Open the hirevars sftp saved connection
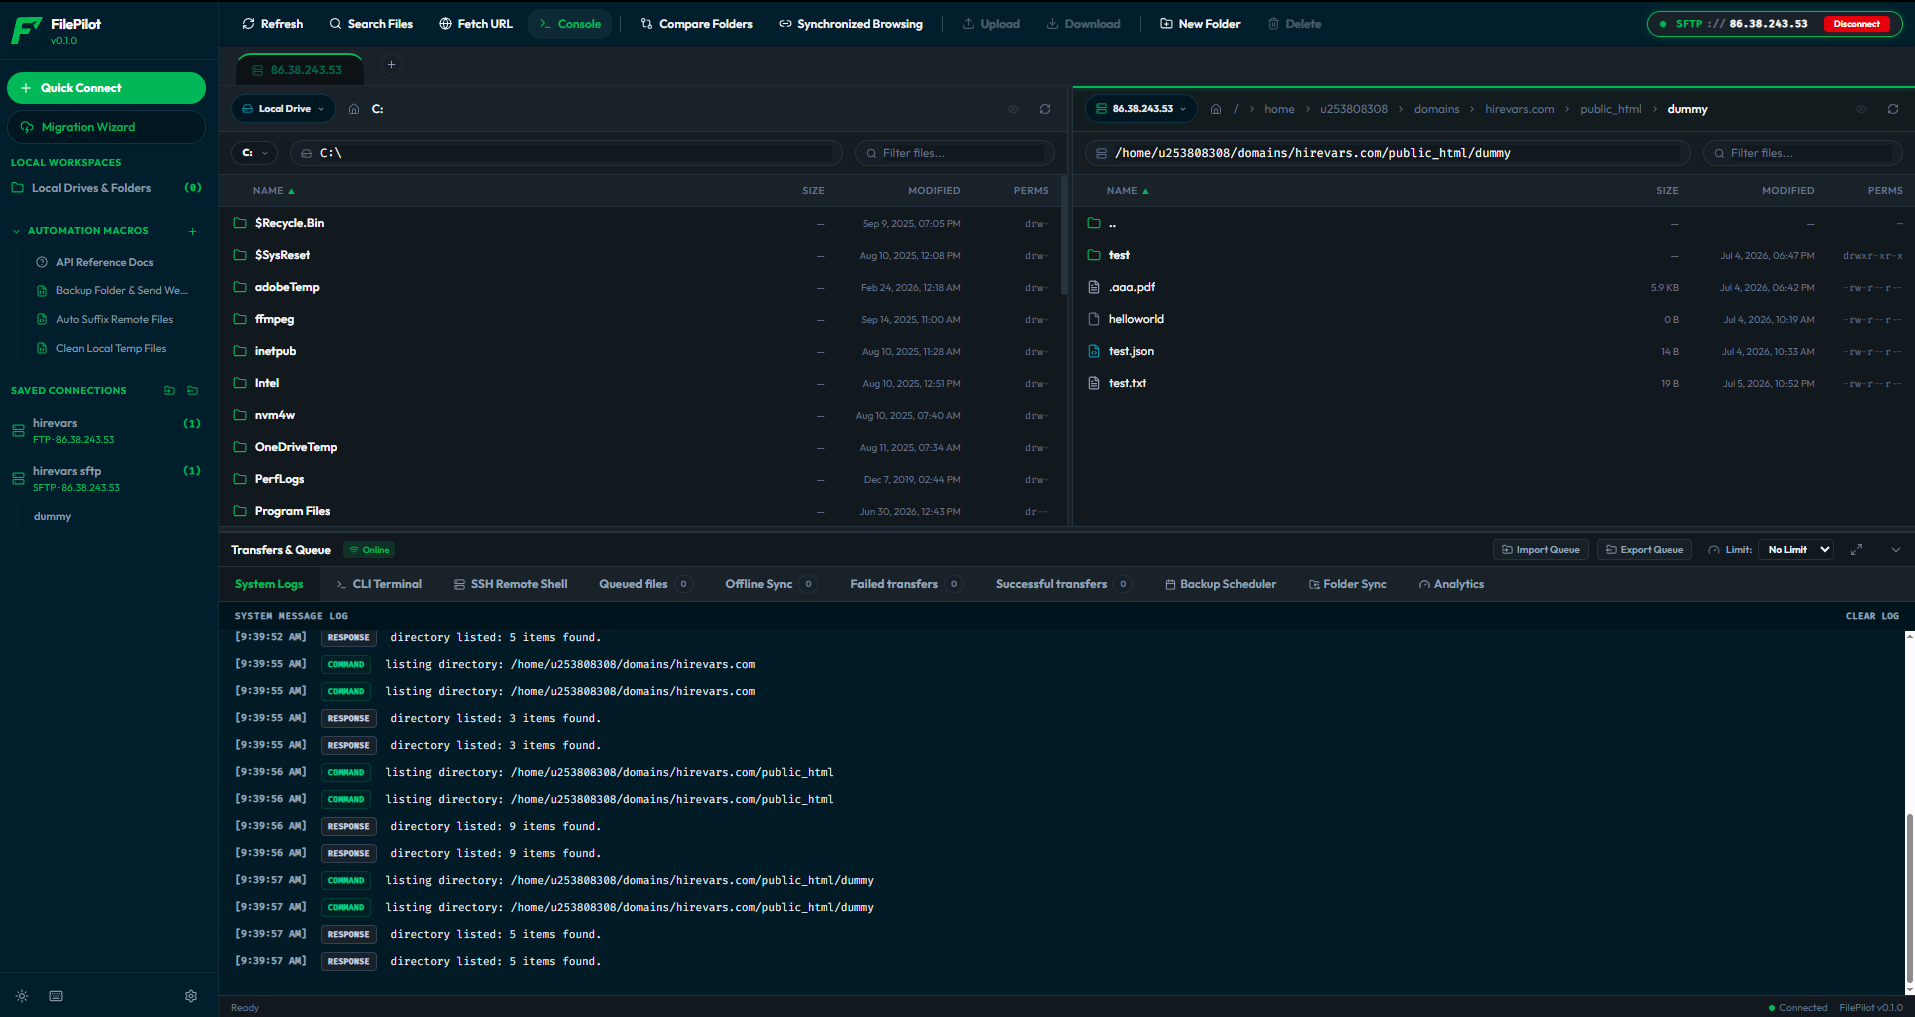Image resolution: width=1915 pixels, height=1017 pixels. (x=106, y=479)
